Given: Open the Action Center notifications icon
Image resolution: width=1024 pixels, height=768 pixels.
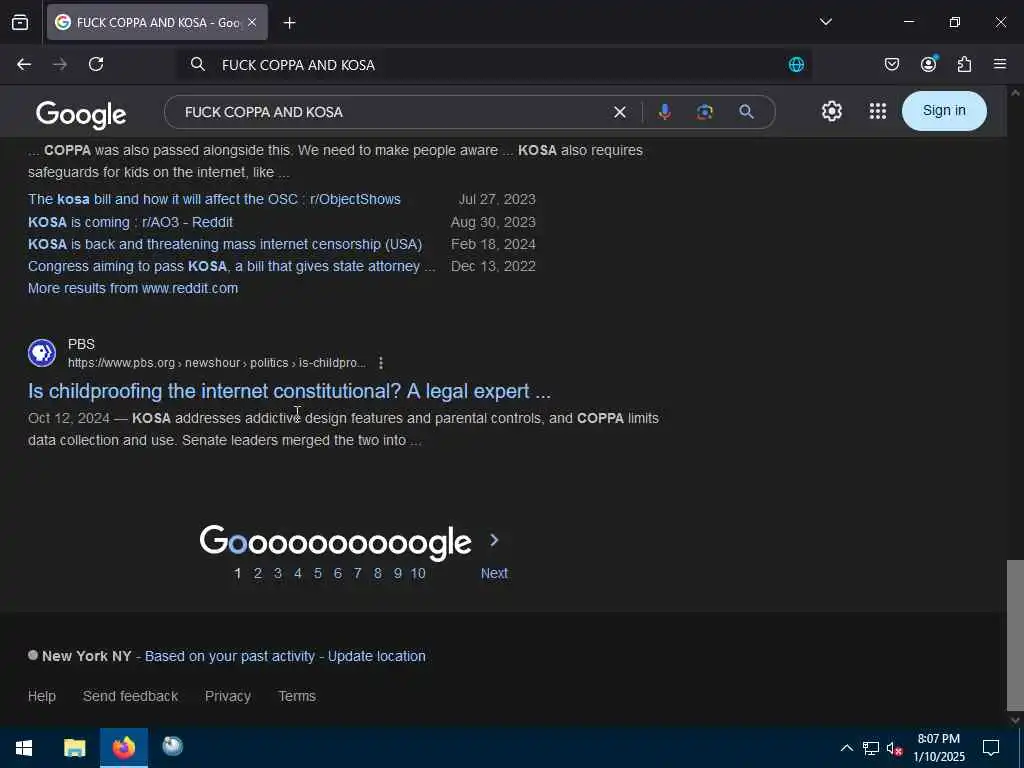Looking at the screenshot, I should (991, 748).
